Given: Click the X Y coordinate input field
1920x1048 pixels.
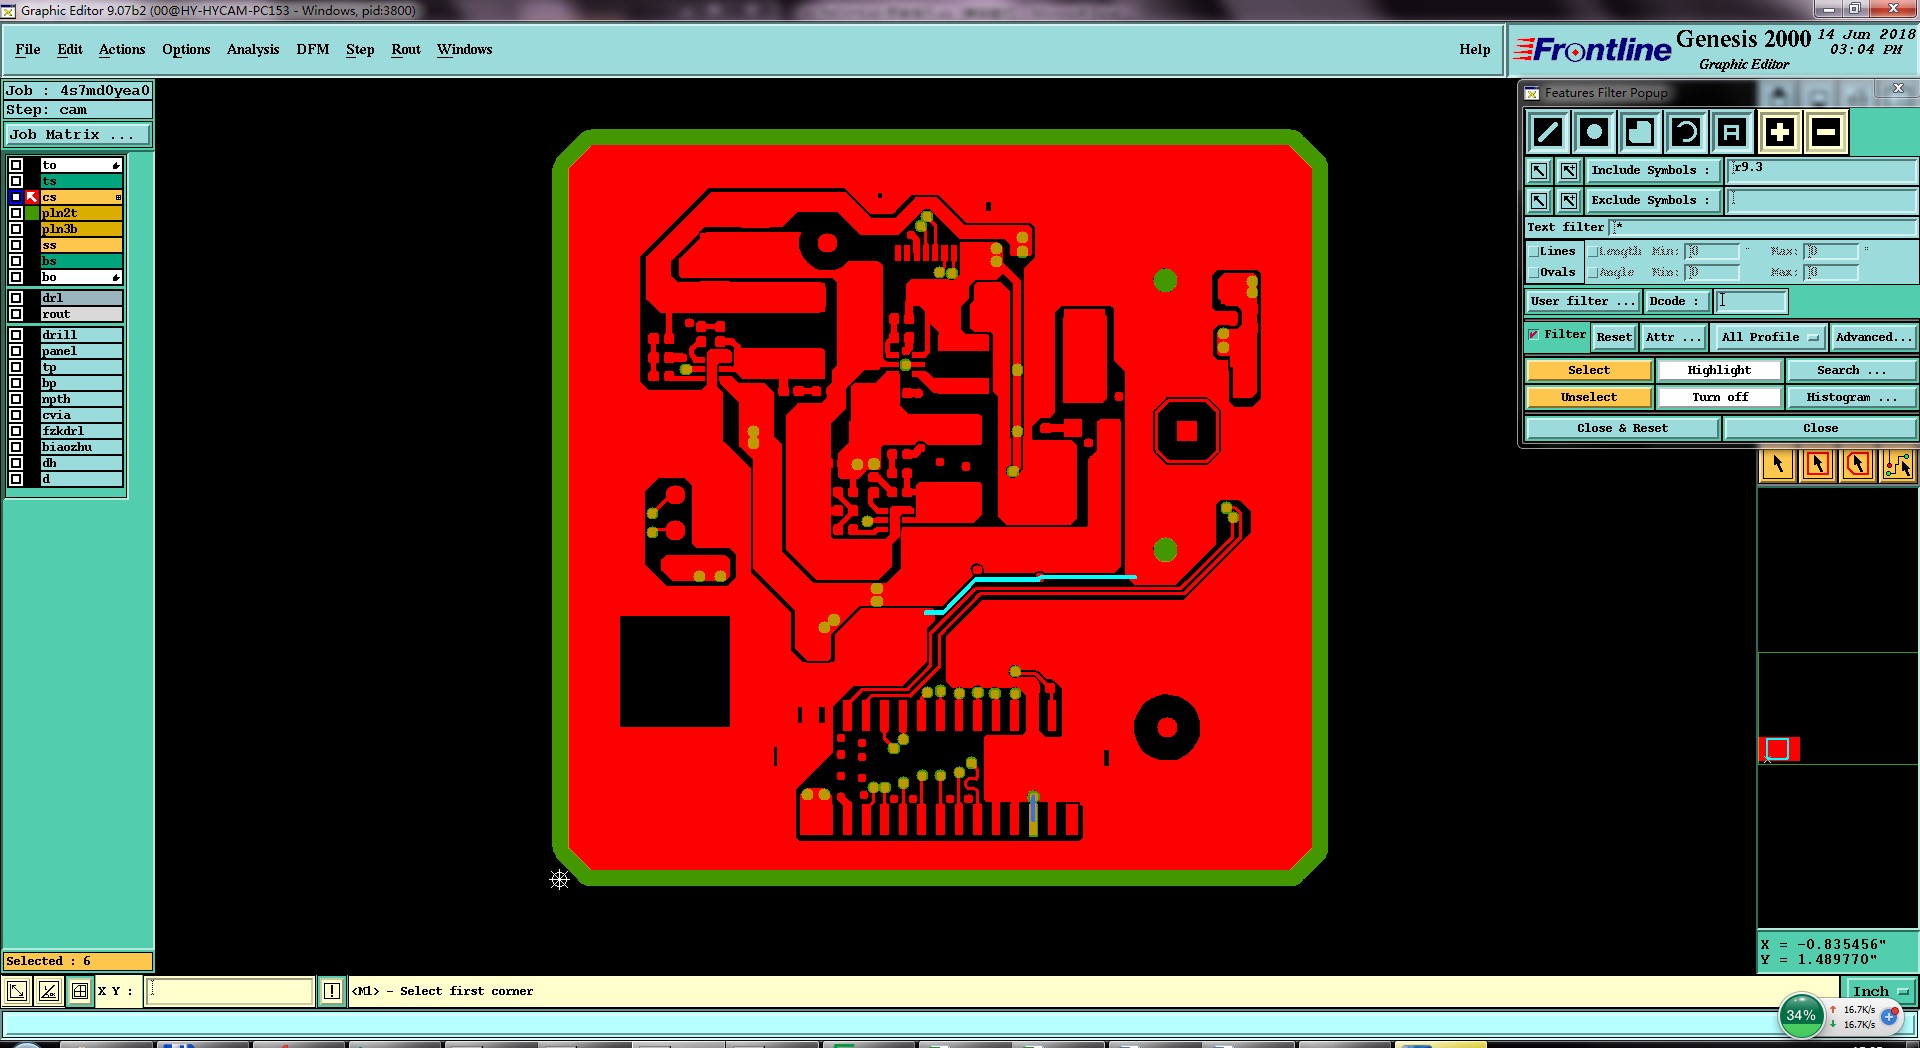Looking at the screenshot, I should click(x=230, y=991).
